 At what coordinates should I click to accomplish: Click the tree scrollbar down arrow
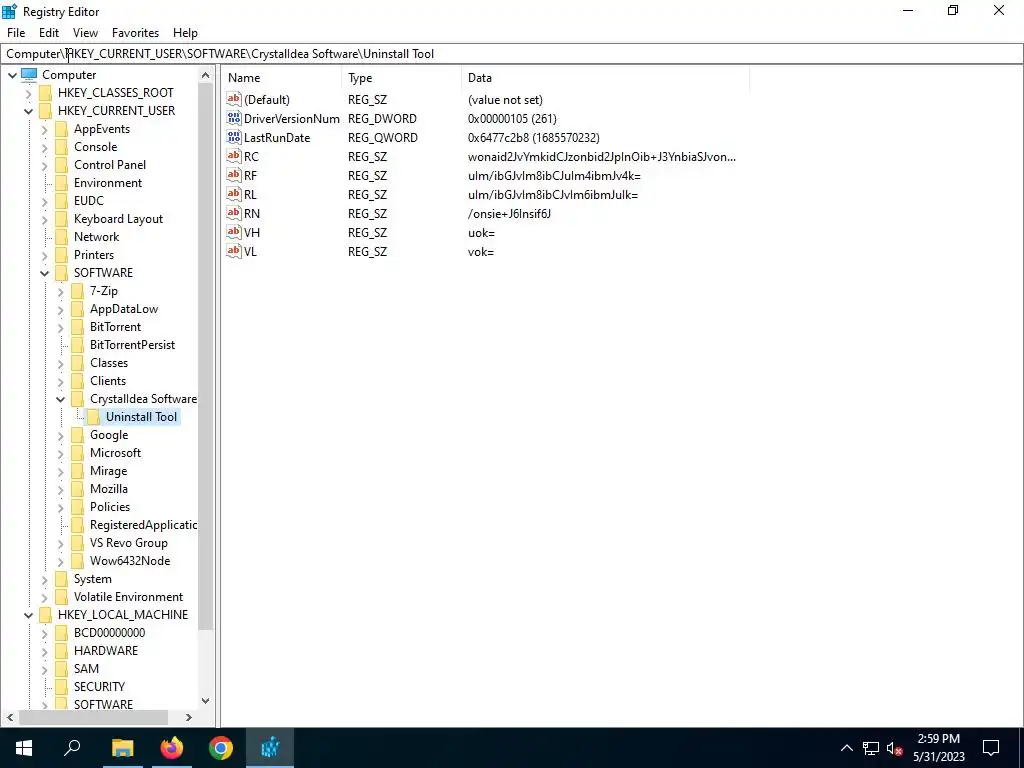coord(205,701)
